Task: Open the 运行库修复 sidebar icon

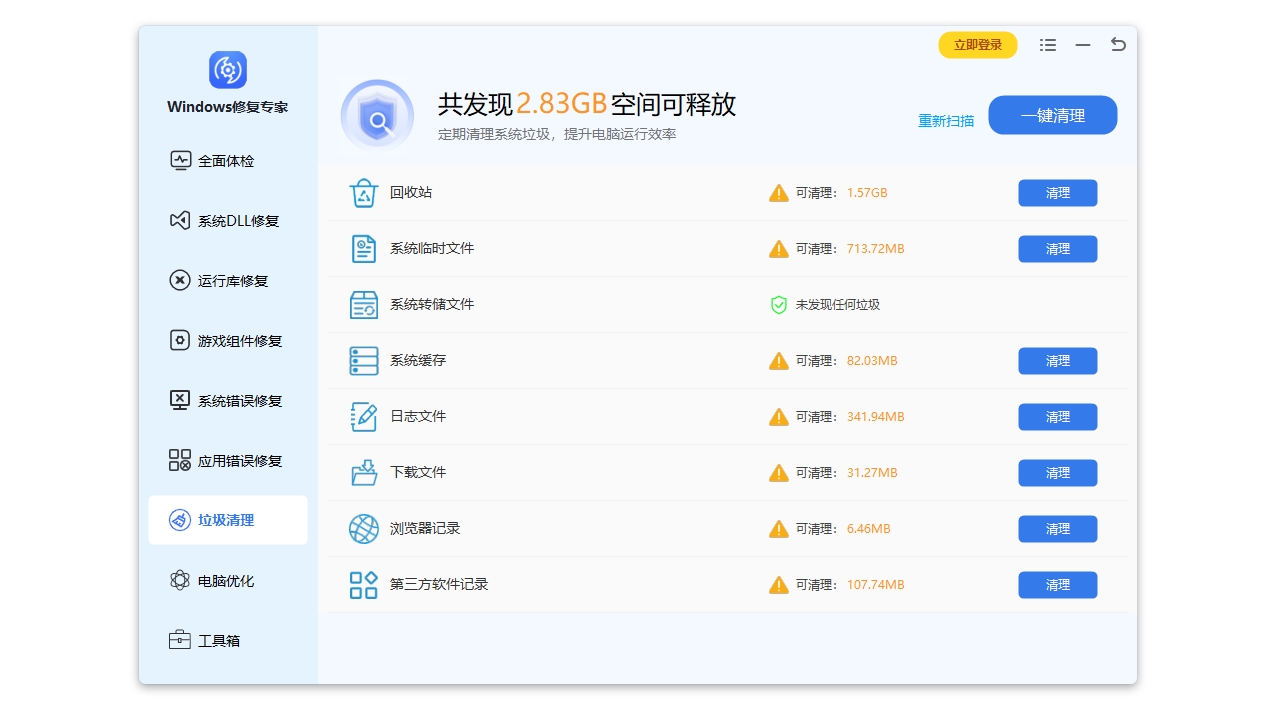Action: pos(181,281)
